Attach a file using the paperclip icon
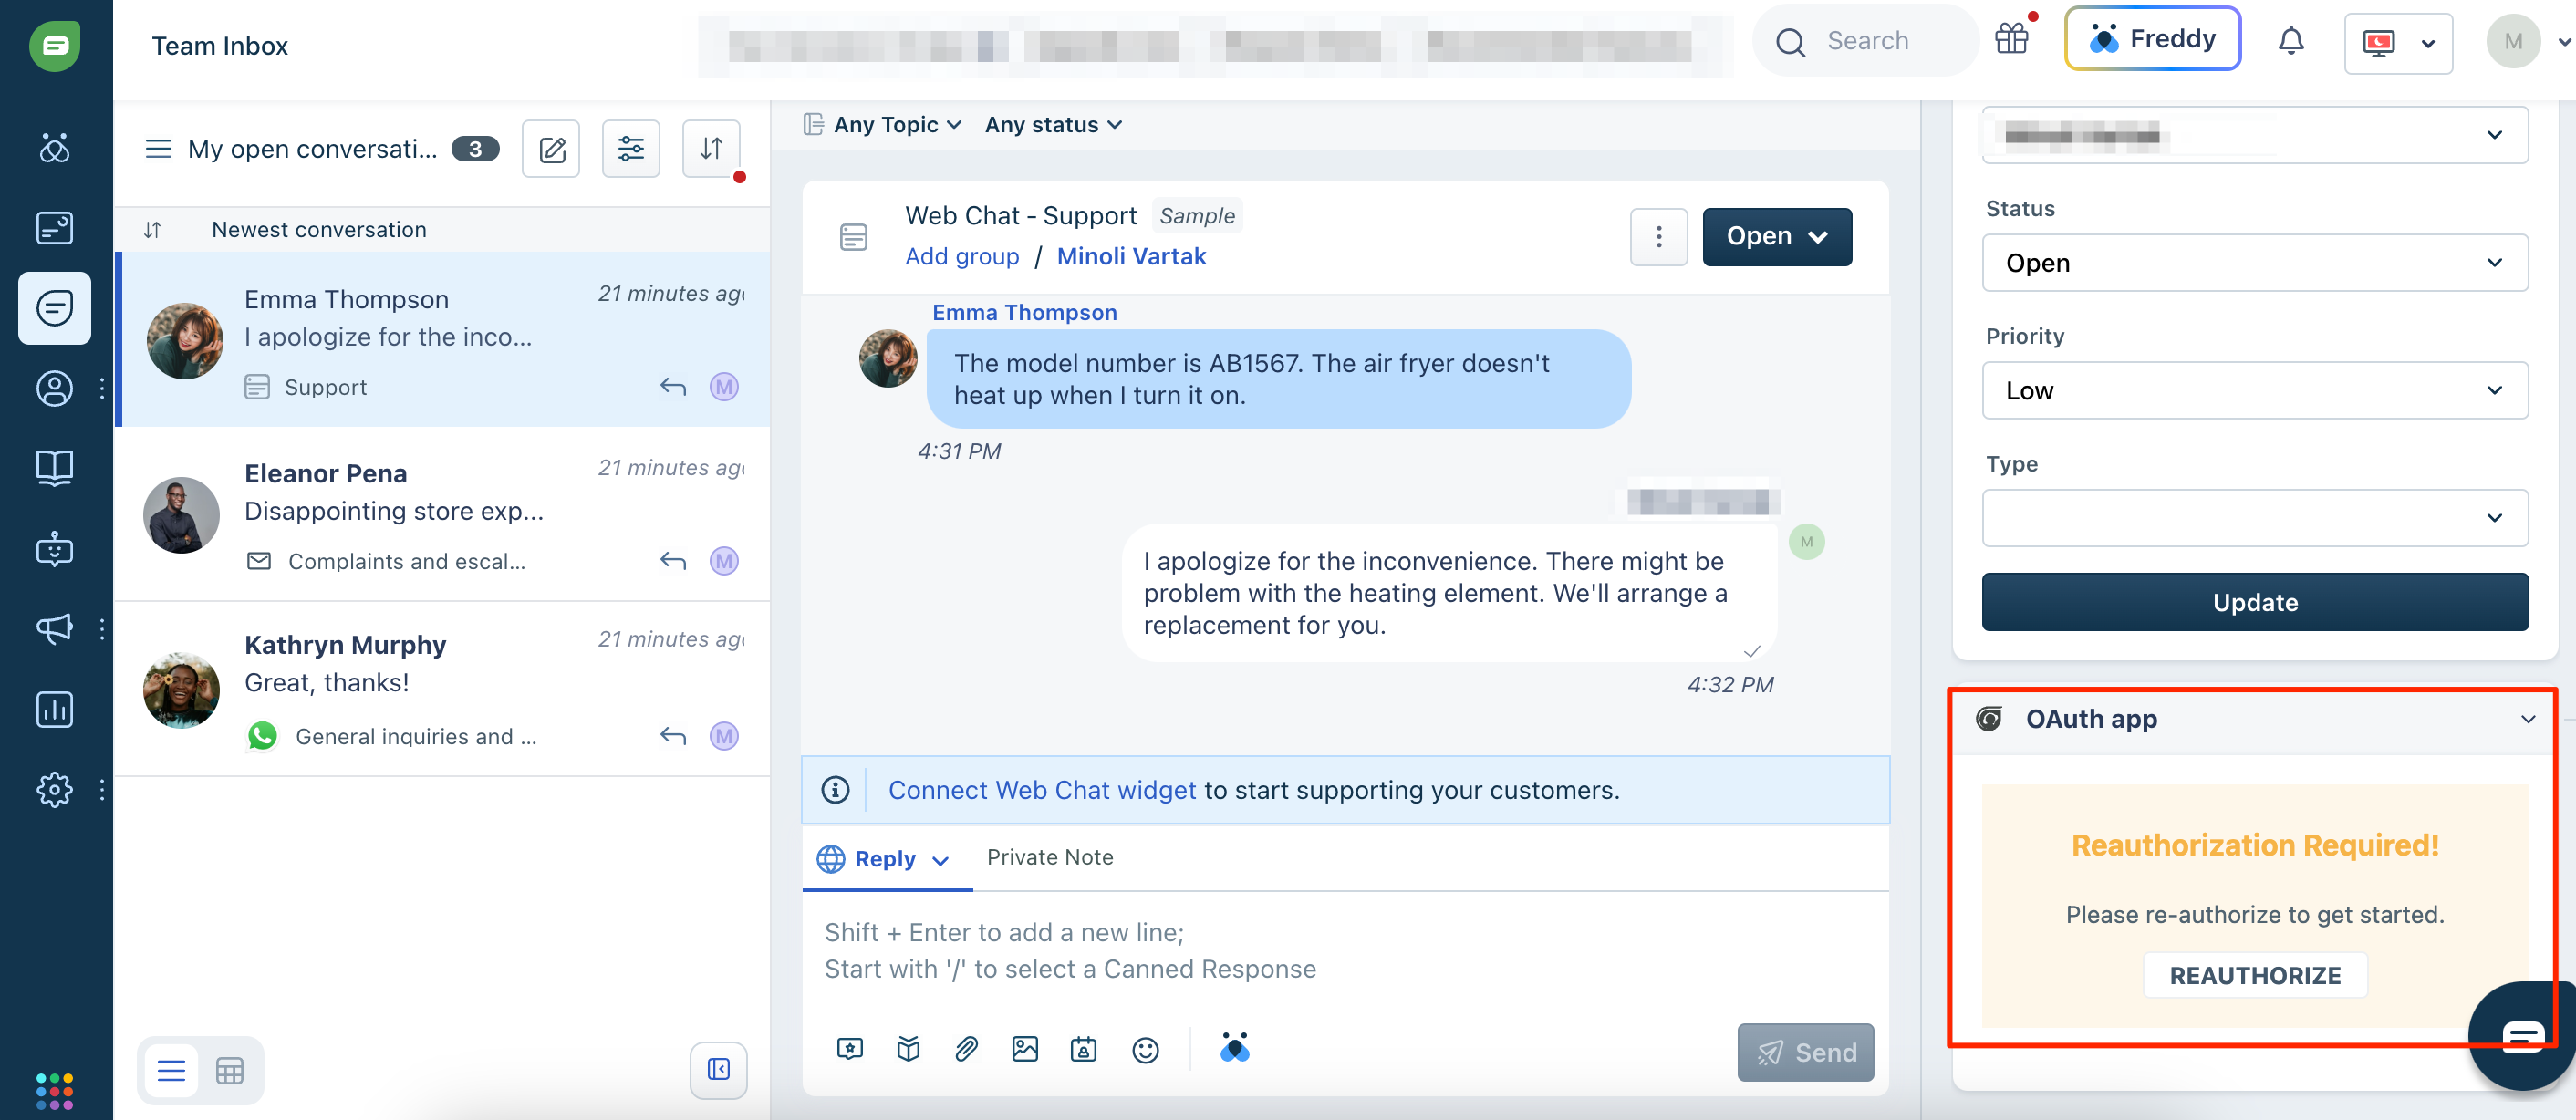Viewport: 2576px width, 1120px height. pos(966,1049)
